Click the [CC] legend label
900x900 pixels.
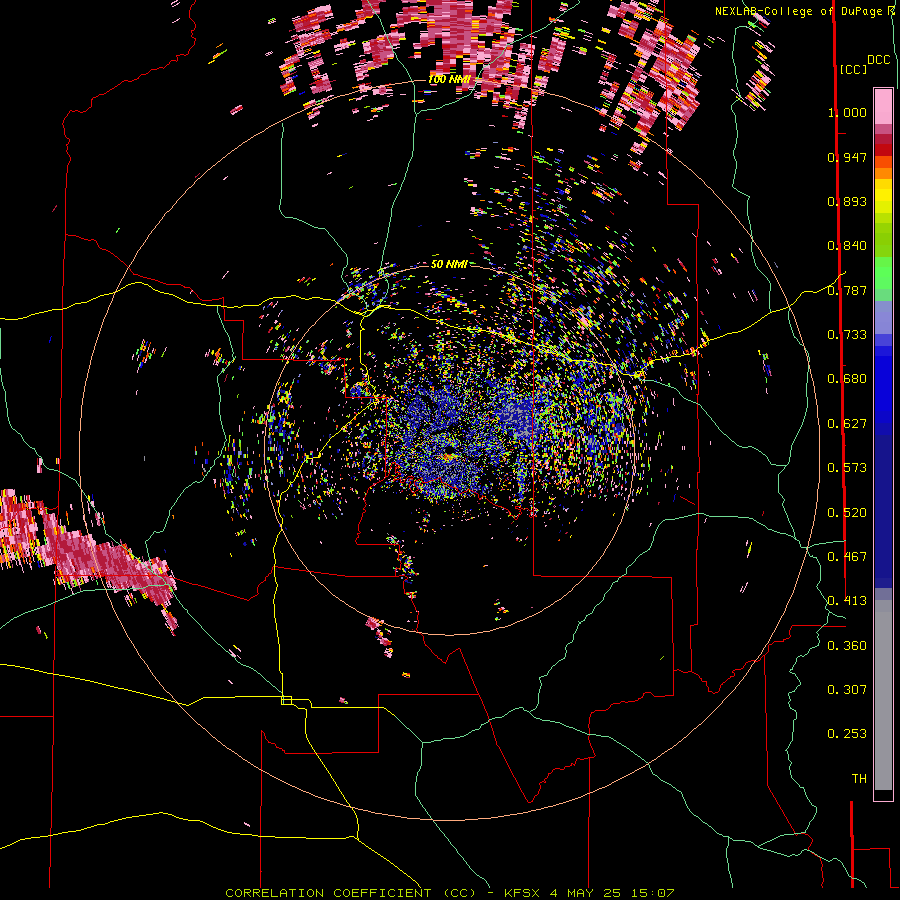click(x=853, y=69)
